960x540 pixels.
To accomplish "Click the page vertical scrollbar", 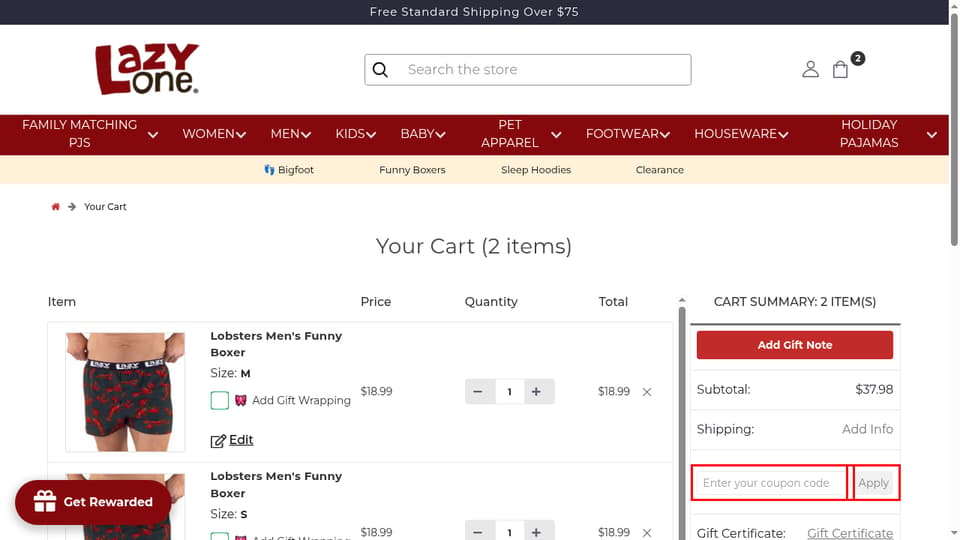I will tap(954, 129).
